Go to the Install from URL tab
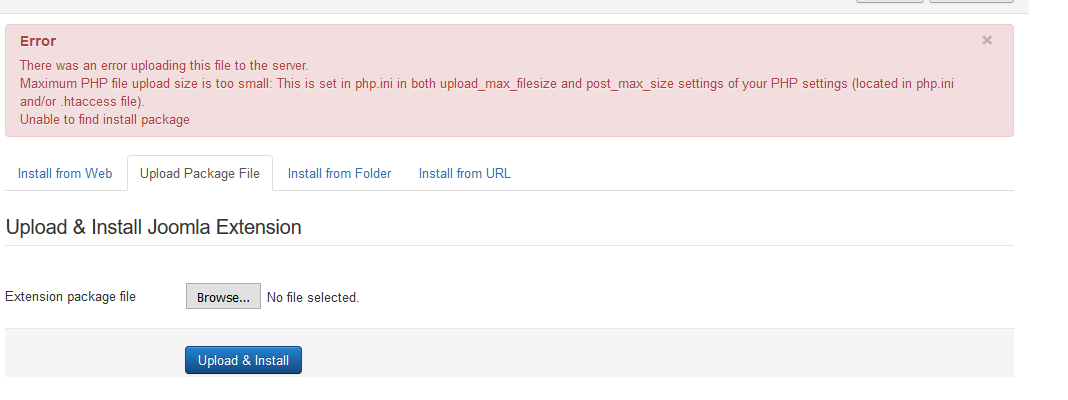Viewport: 1068px width, 400px height. tap(464, 173)
